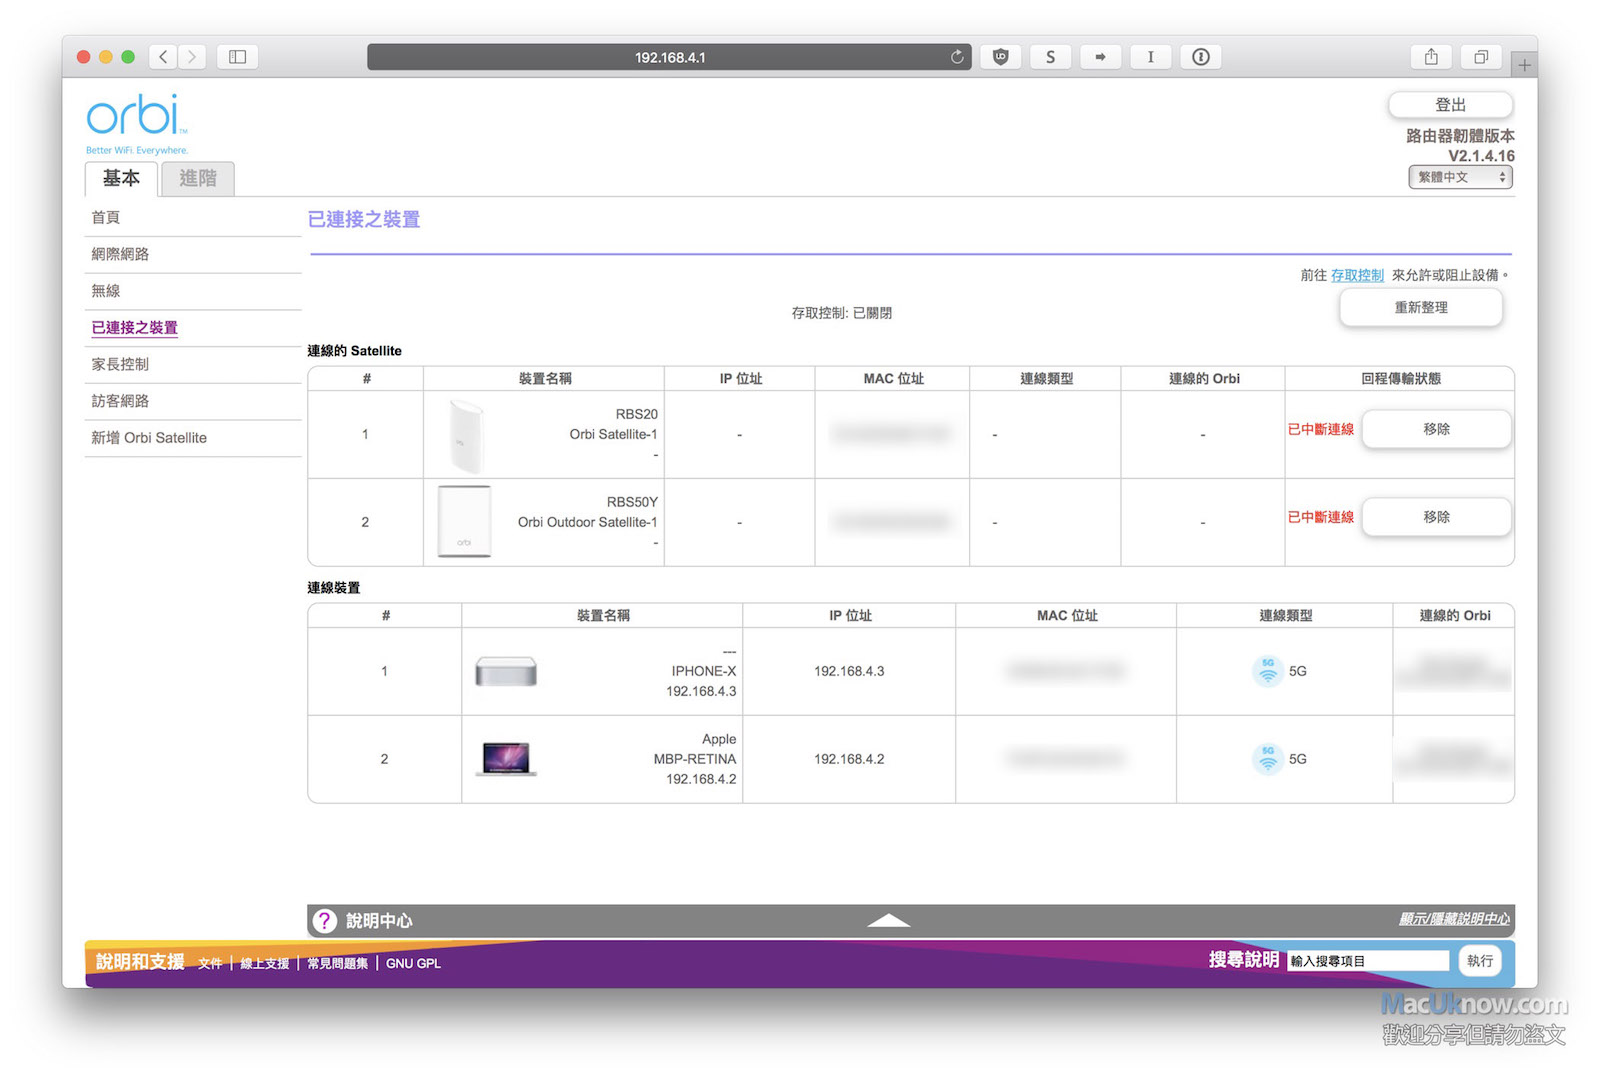Screen dimensions: 1600x1077
Task: Click the MBP-RETINA laptop device icon
Action: click(506, 759)
